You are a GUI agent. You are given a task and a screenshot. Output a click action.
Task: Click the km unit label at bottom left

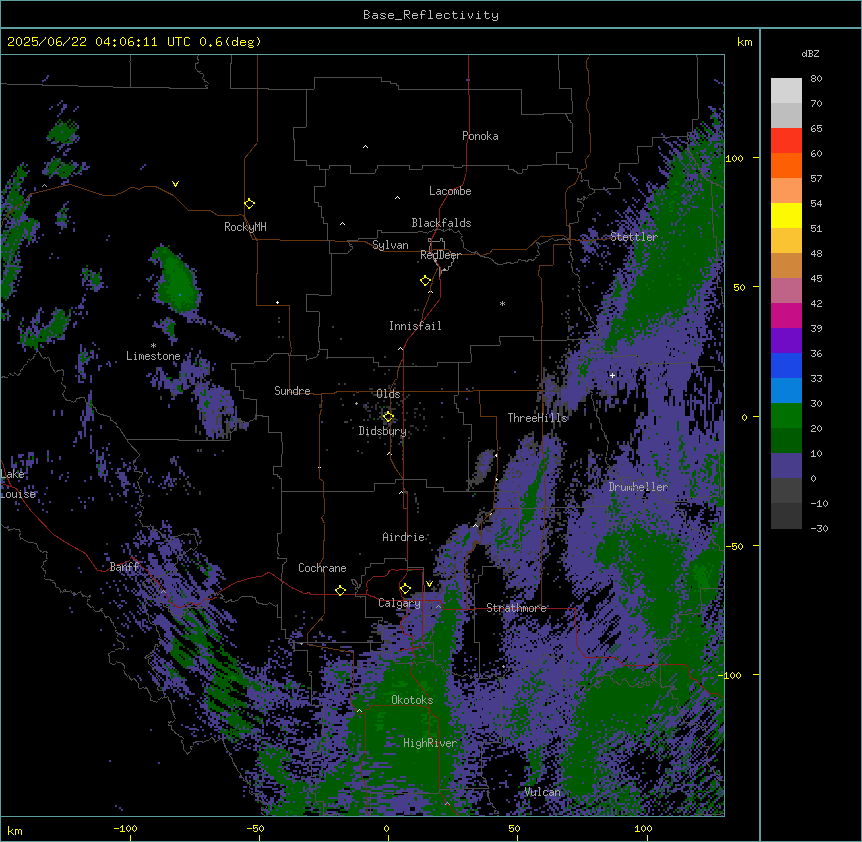pyautogui.click(x=15, y=830)
